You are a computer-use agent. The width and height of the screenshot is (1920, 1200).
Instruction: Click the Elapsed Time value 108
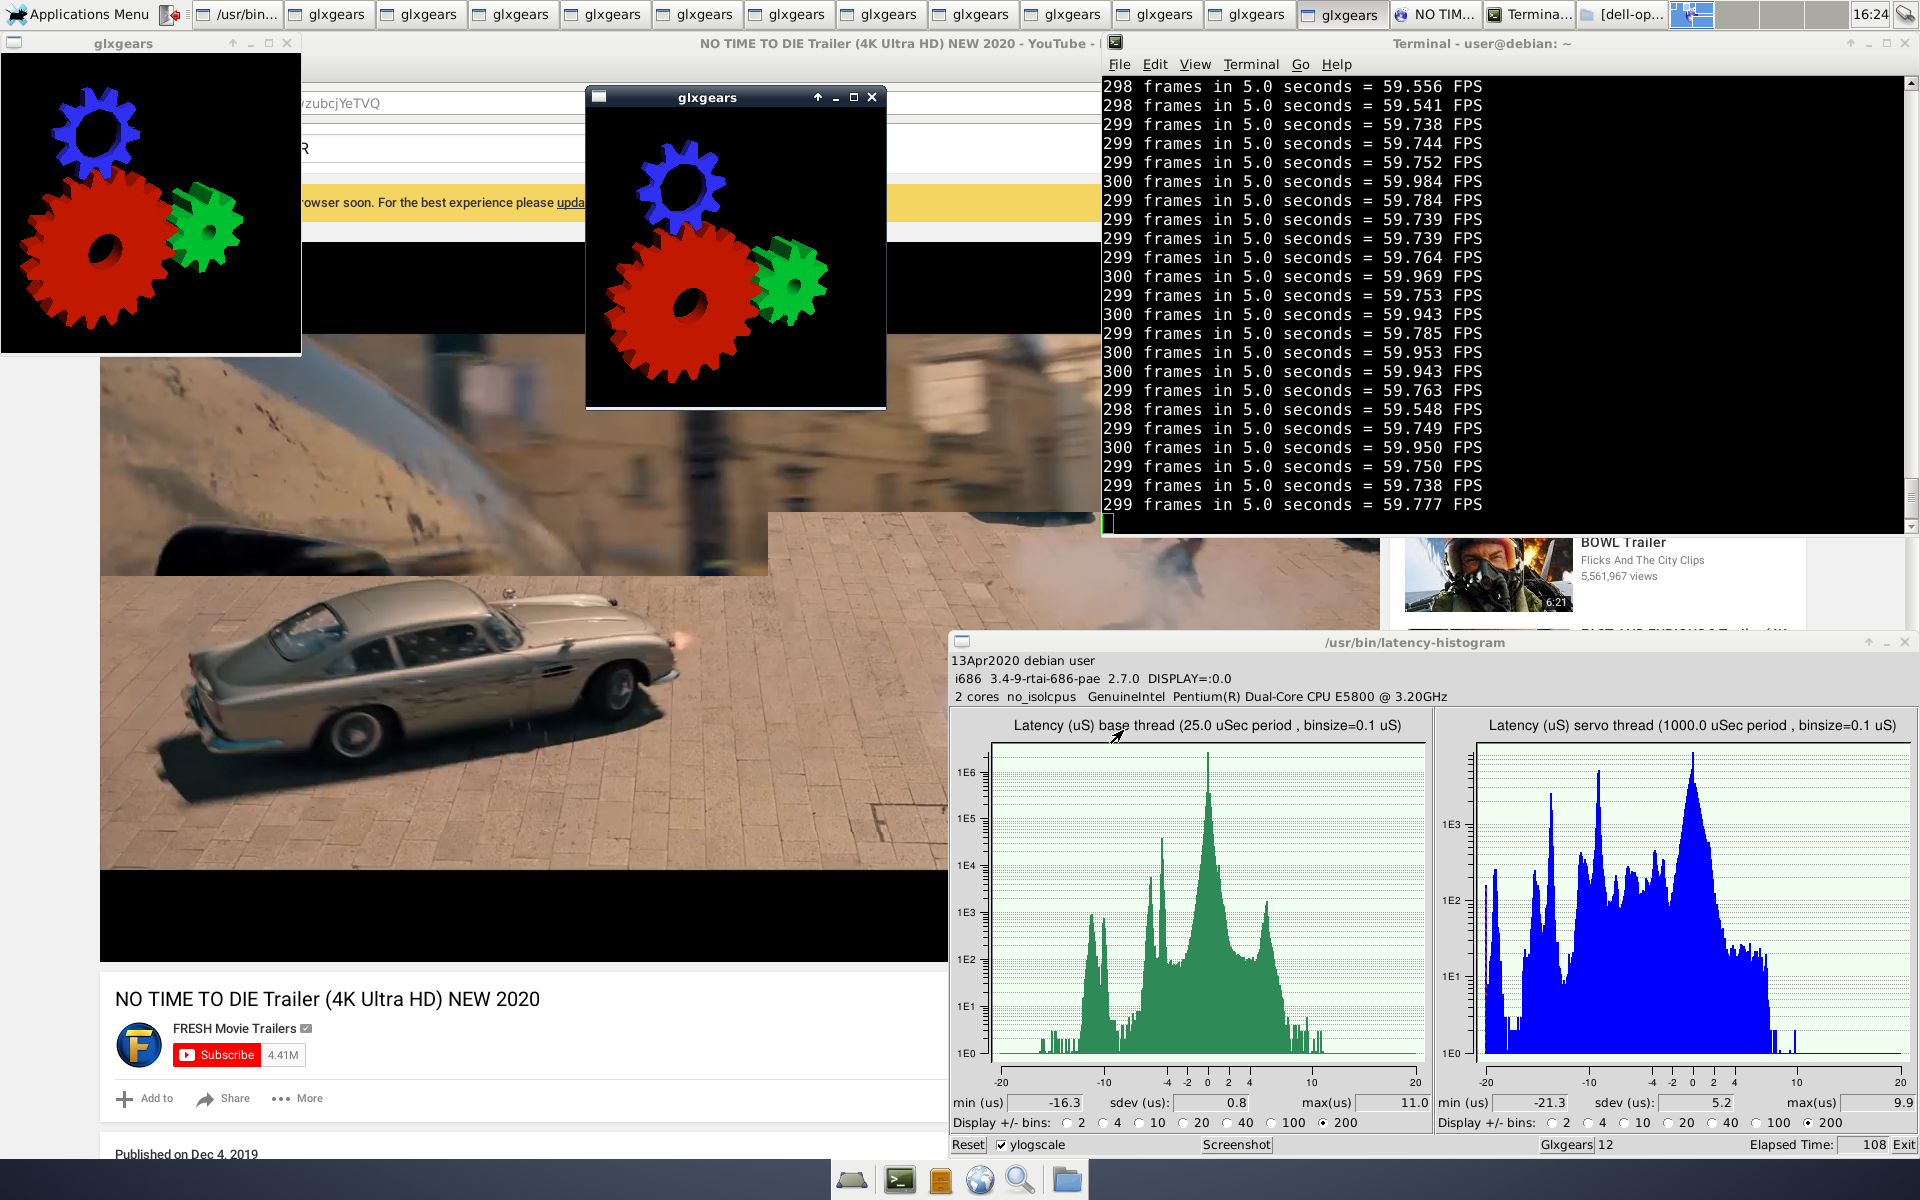tap(1863, 1145)
